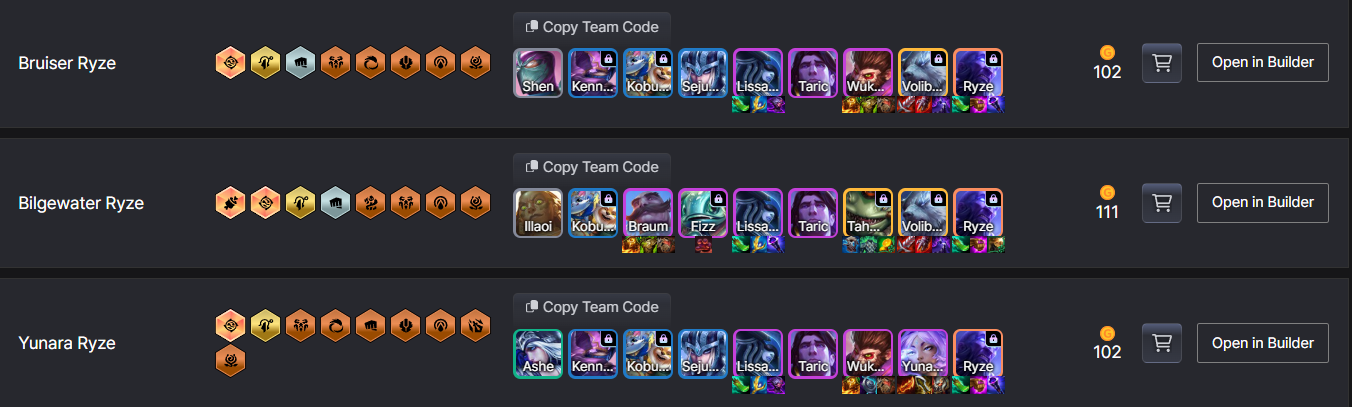Click the Shen champion icon in Bruiser Ryze
The image size is (1352, 407).
538,73
